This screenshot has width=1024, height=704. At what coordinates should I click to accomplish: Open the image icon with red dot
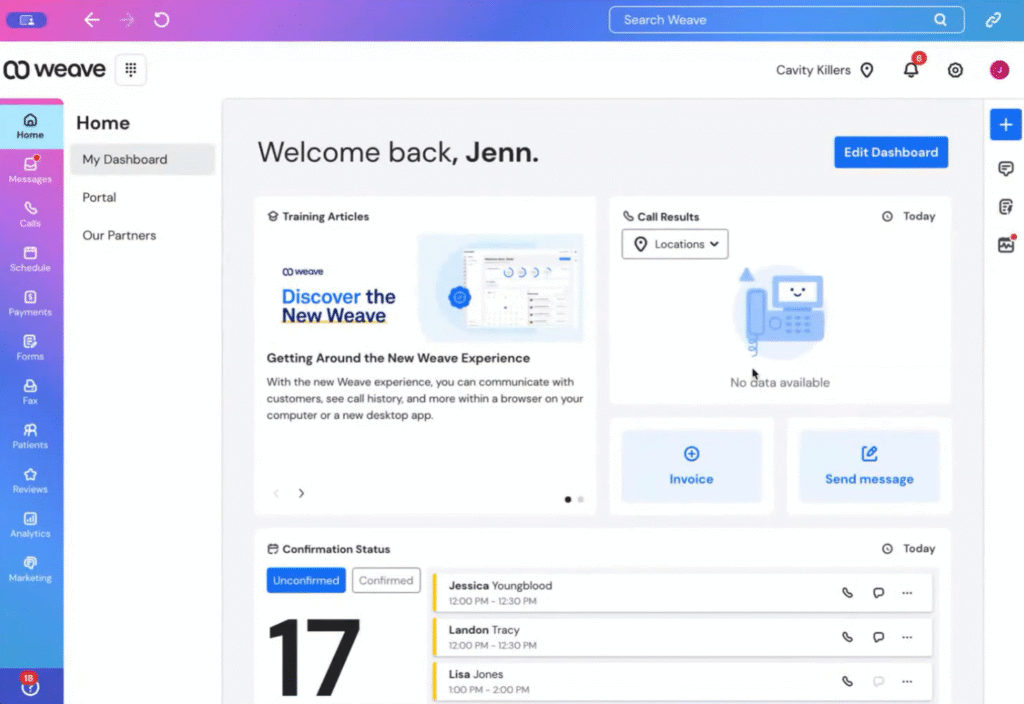[x=1006, y=245]
